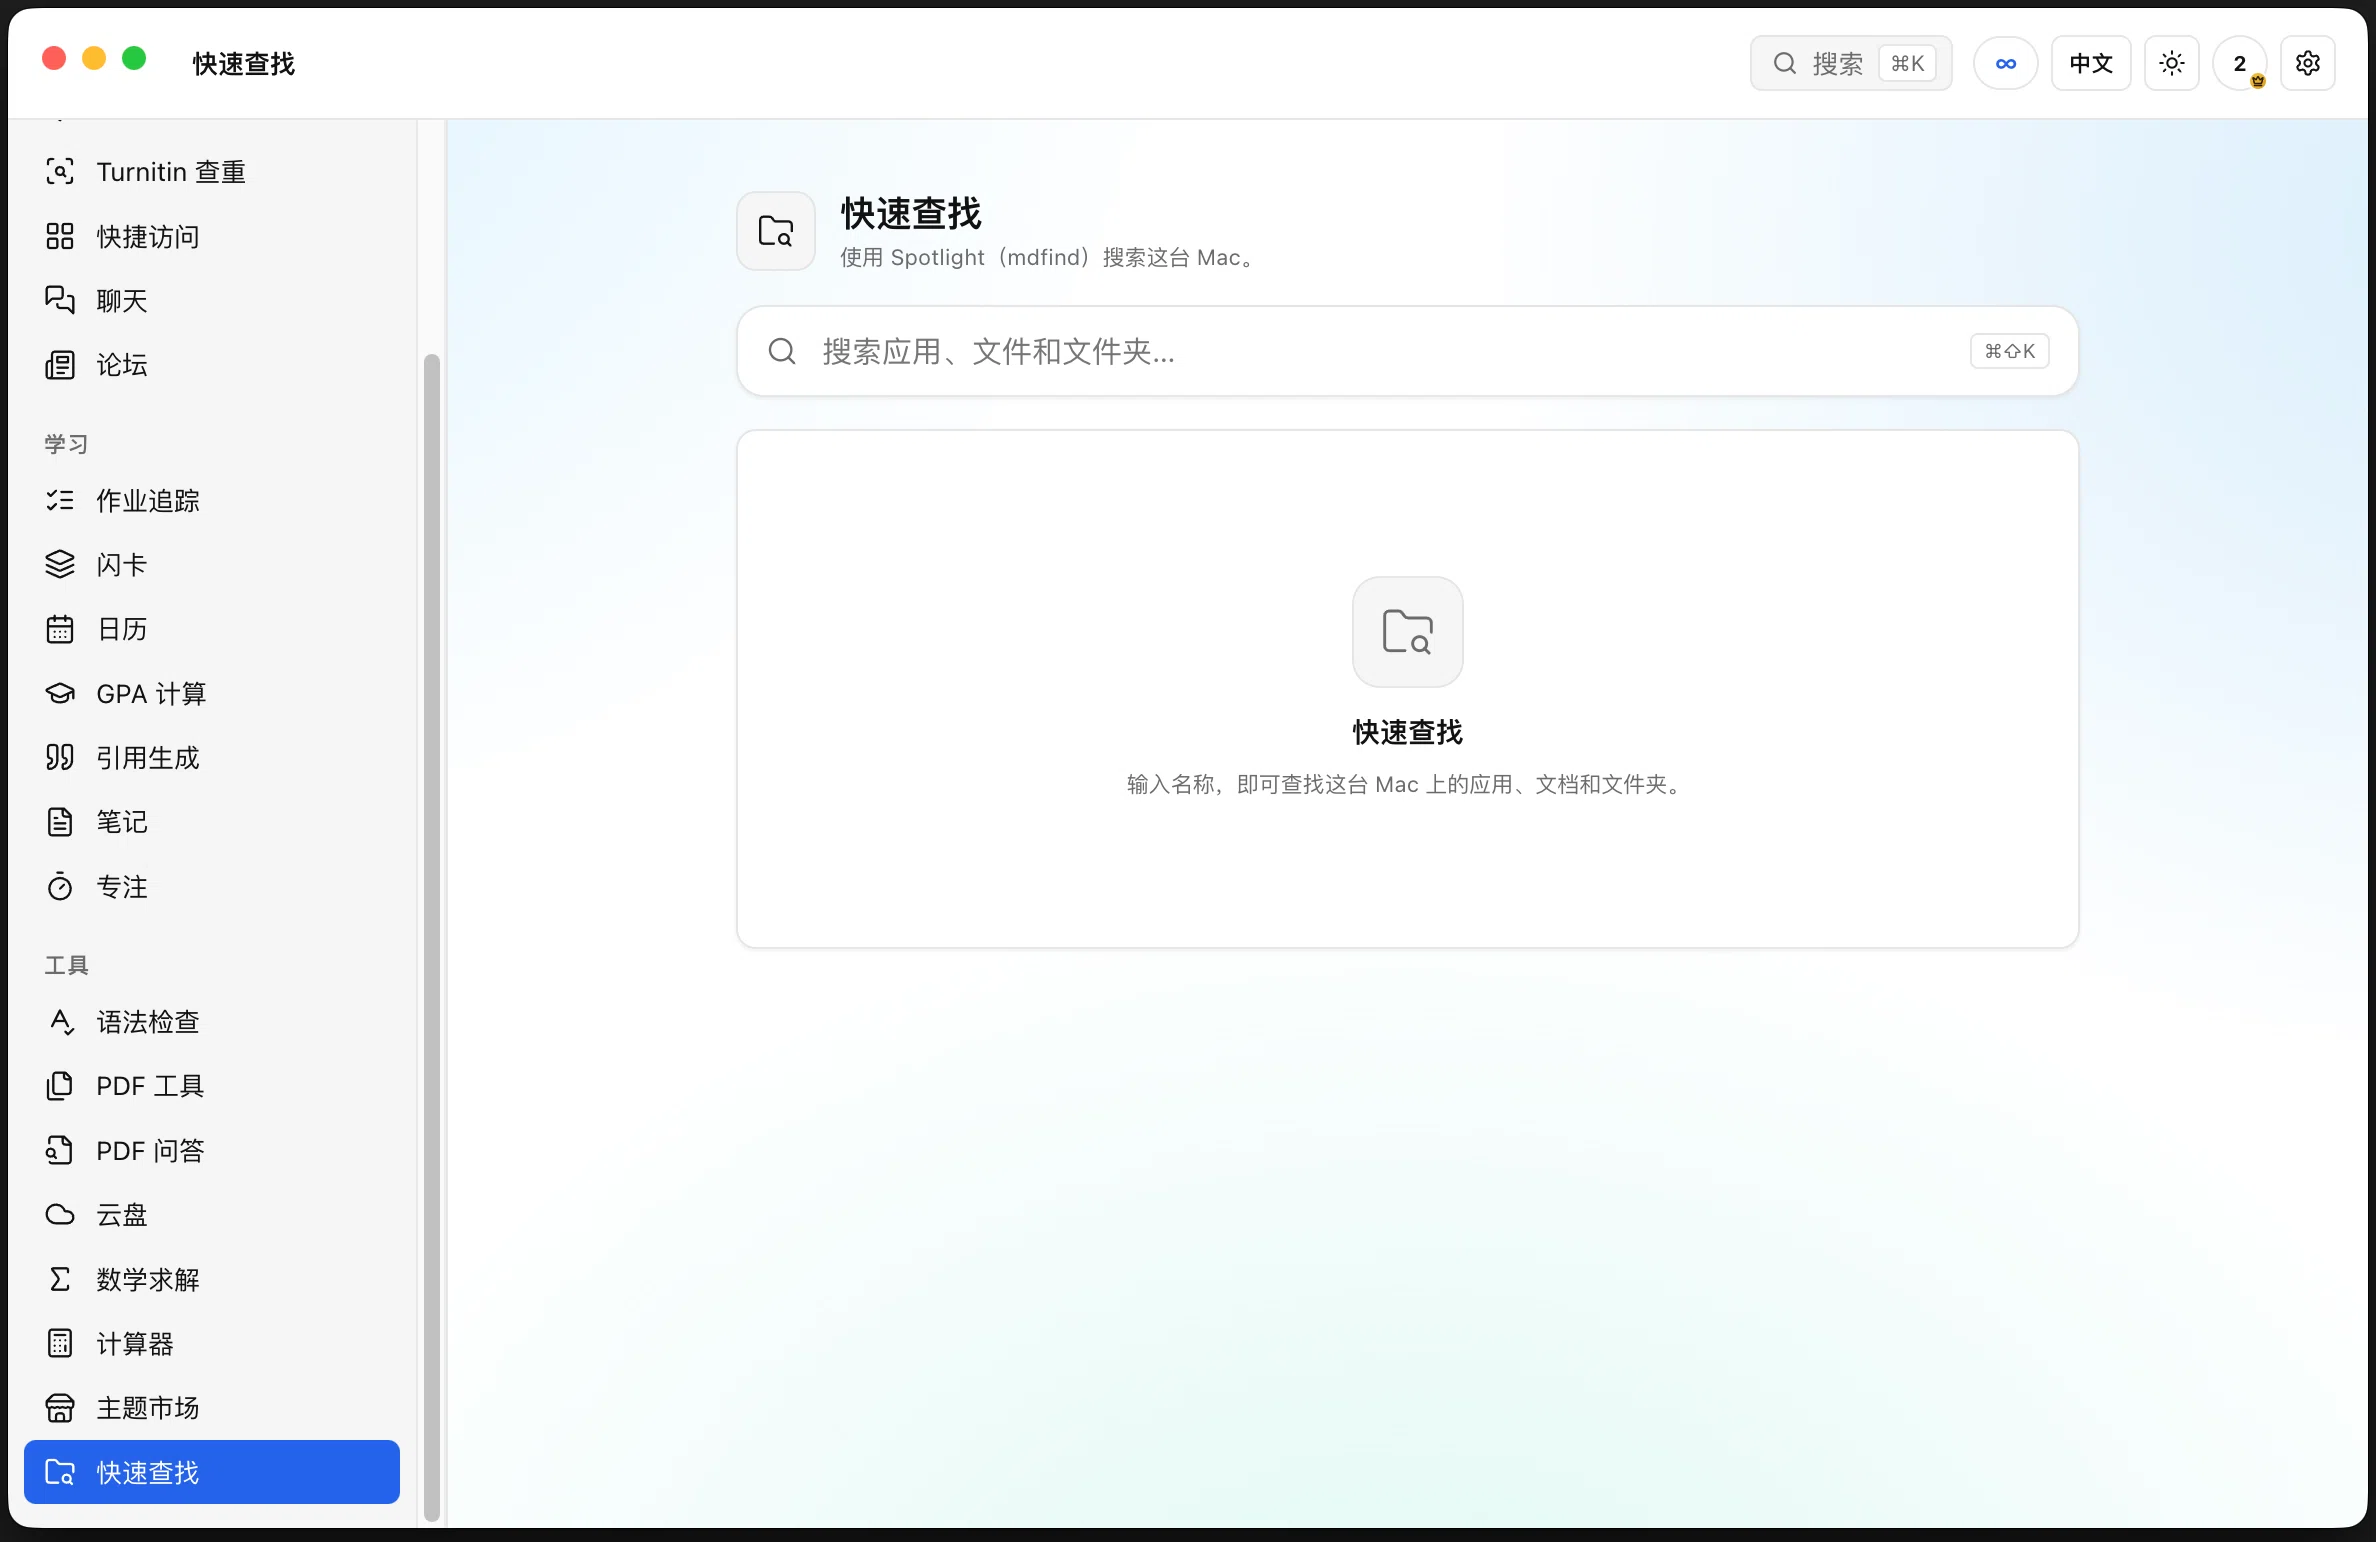Switch language with 中文 button
The height and width of the screenshot is (1542, 2376).
[x=2091, y=63]
